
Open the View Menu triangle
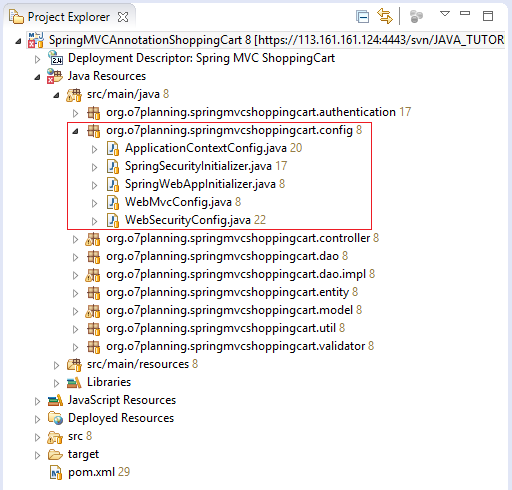coord(445,14)
